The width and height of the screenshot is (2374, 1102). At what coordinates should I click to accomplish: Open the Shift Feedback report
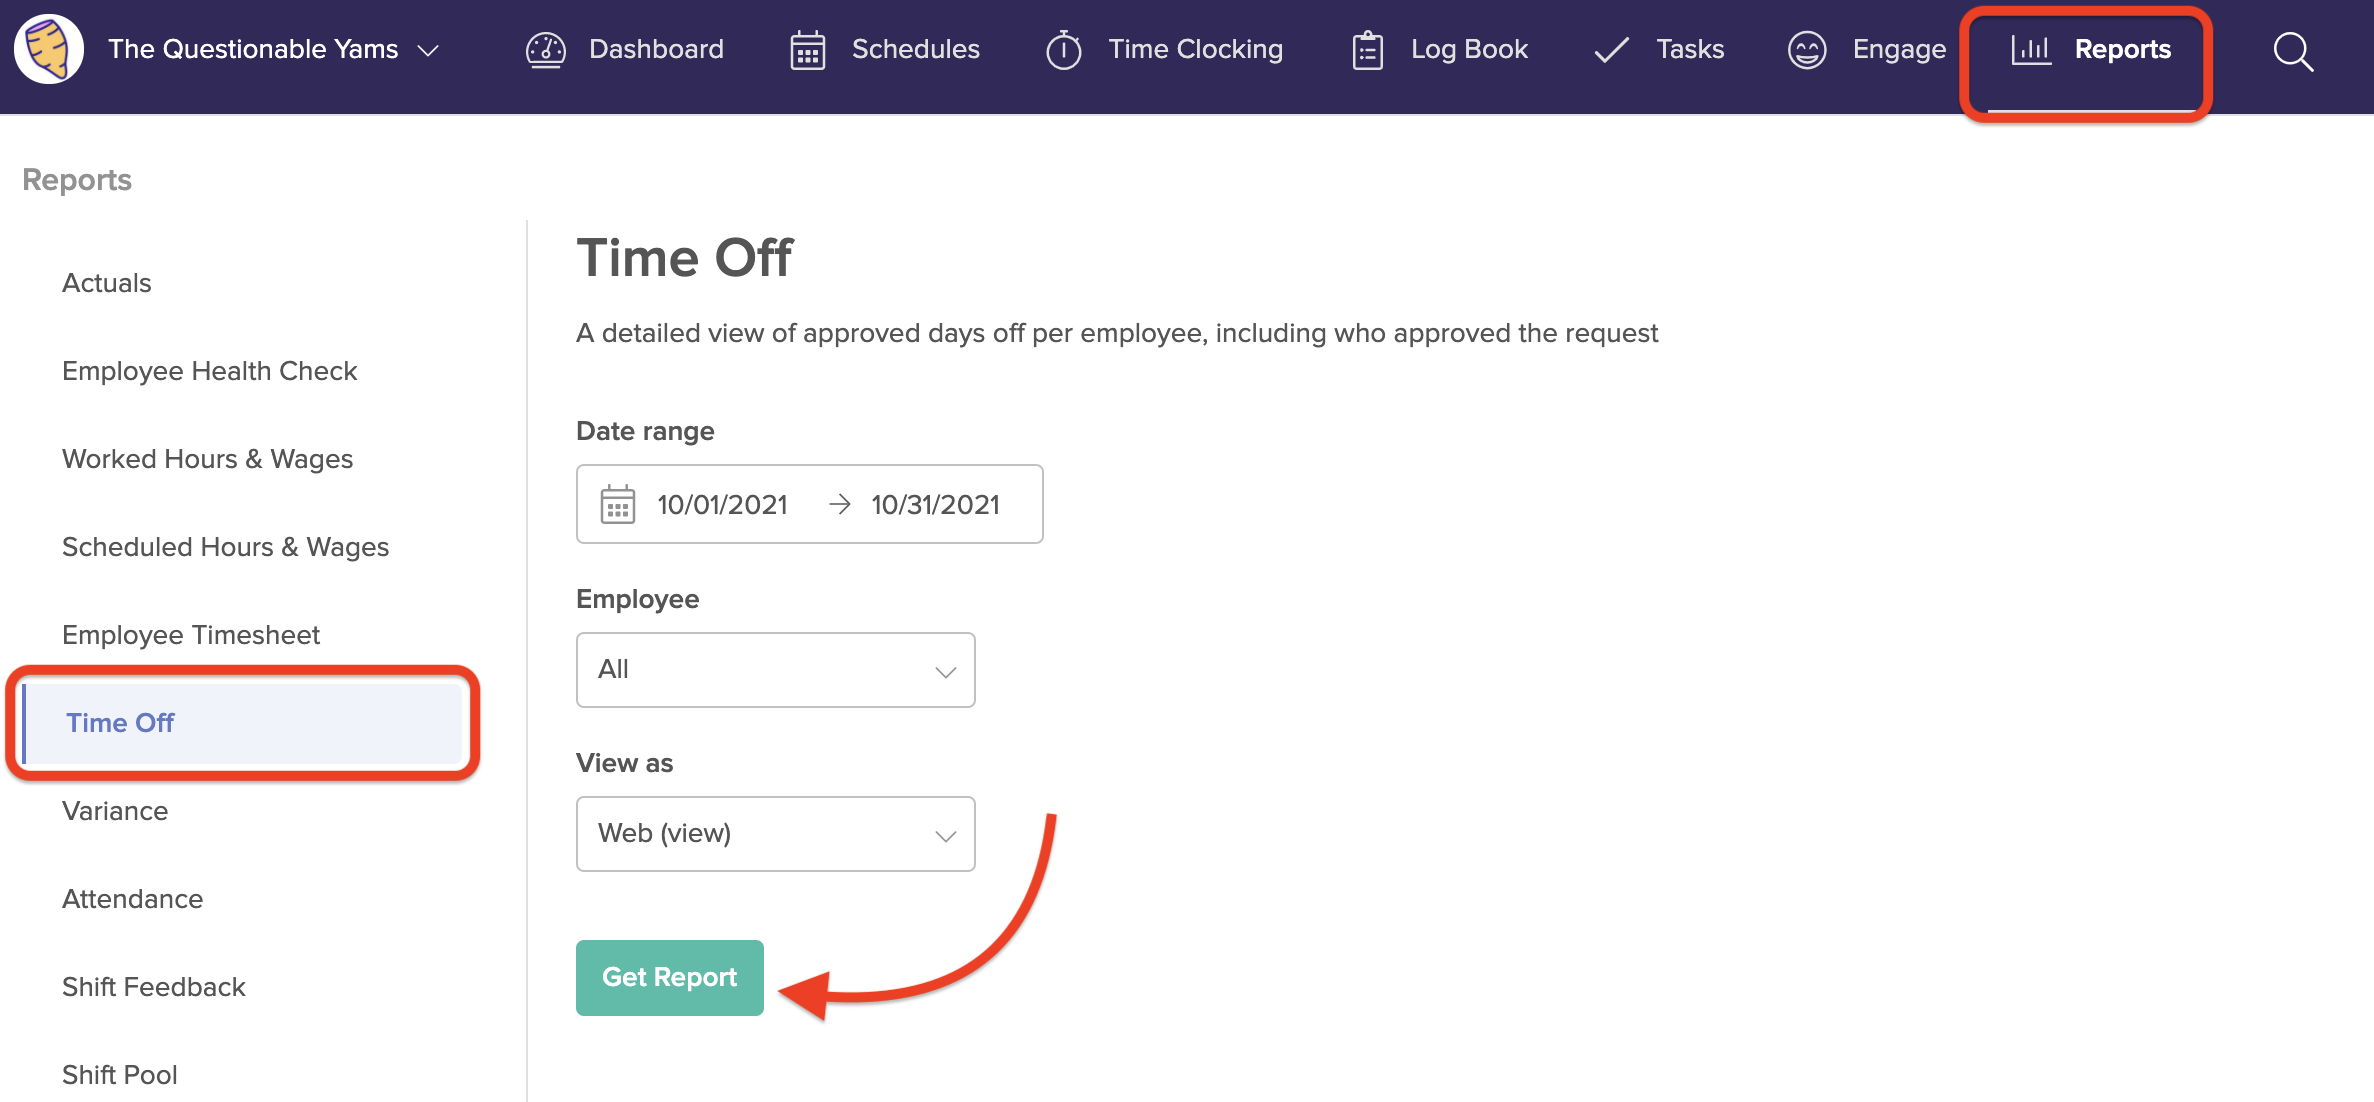click(154, 986)
